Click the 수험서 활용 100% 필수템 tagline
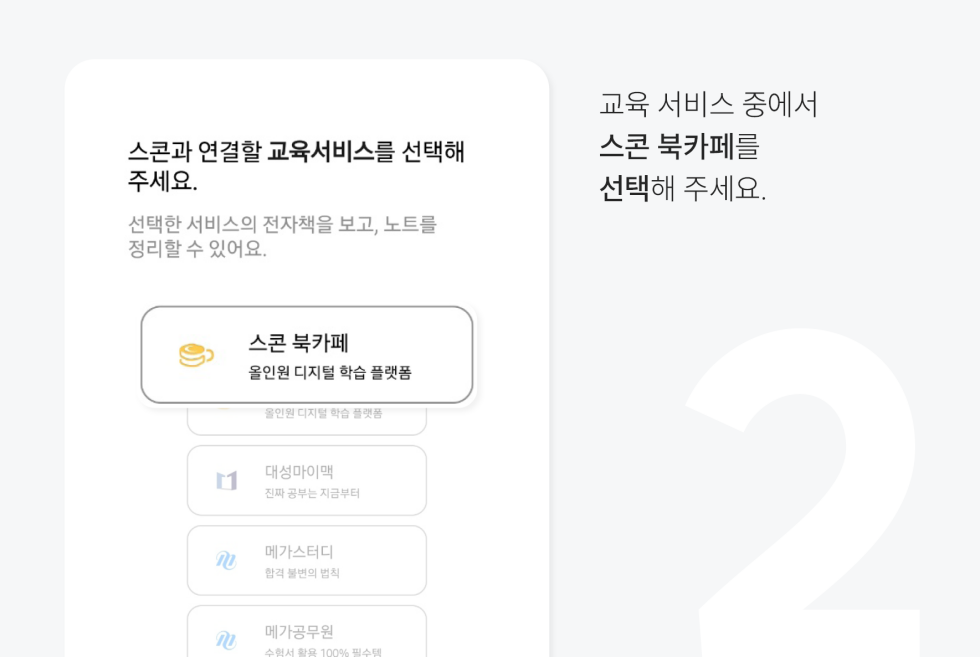 [323, 652]
